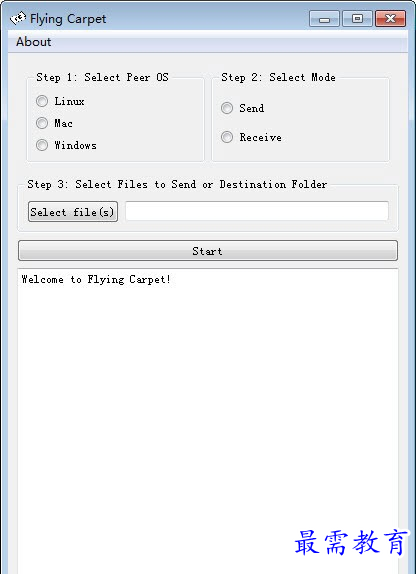Click the blue Chinese watermark text
Screen dimensions: 416x574
click(x=351, y=543)
